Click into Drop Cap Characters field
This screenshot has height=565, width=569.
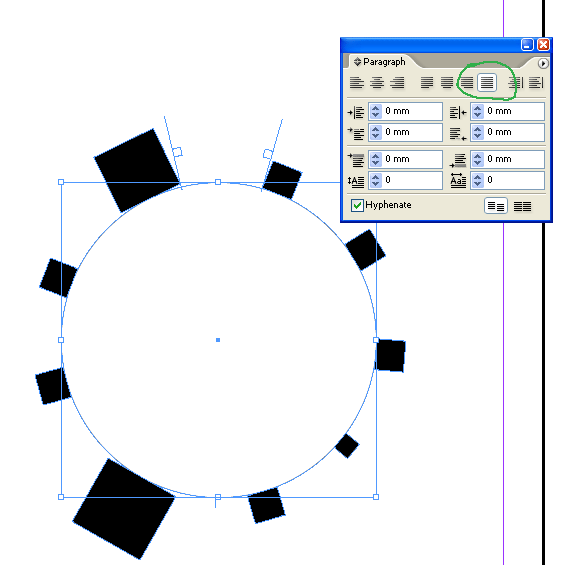tap(514, 180)
